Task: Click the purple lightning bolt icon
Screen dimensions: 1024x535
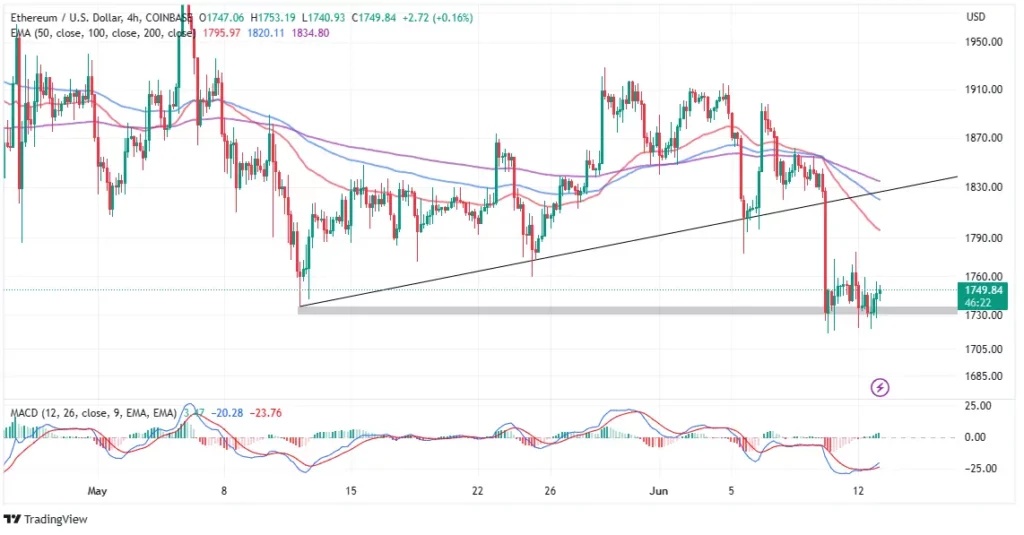Action: (x=880, y=388)
